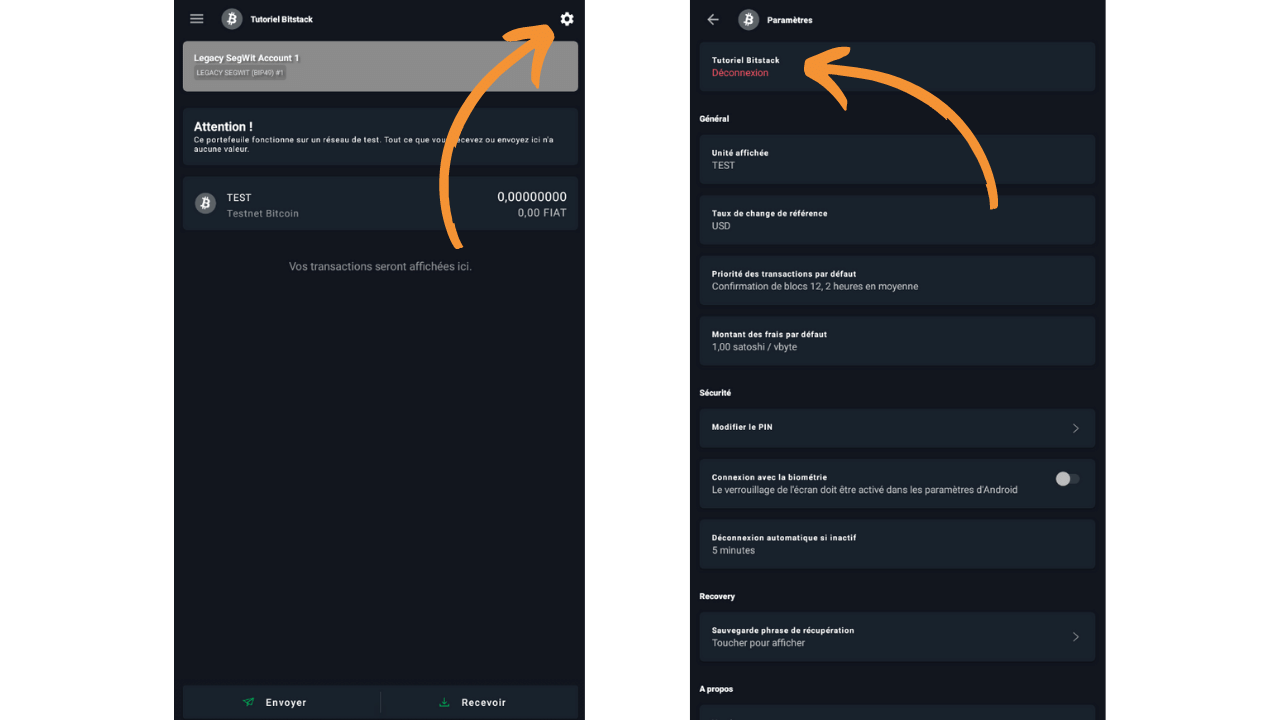Open Taux de change de référence setting
The width and height of the screenshot is (1280, 720).
click(897, 220)
